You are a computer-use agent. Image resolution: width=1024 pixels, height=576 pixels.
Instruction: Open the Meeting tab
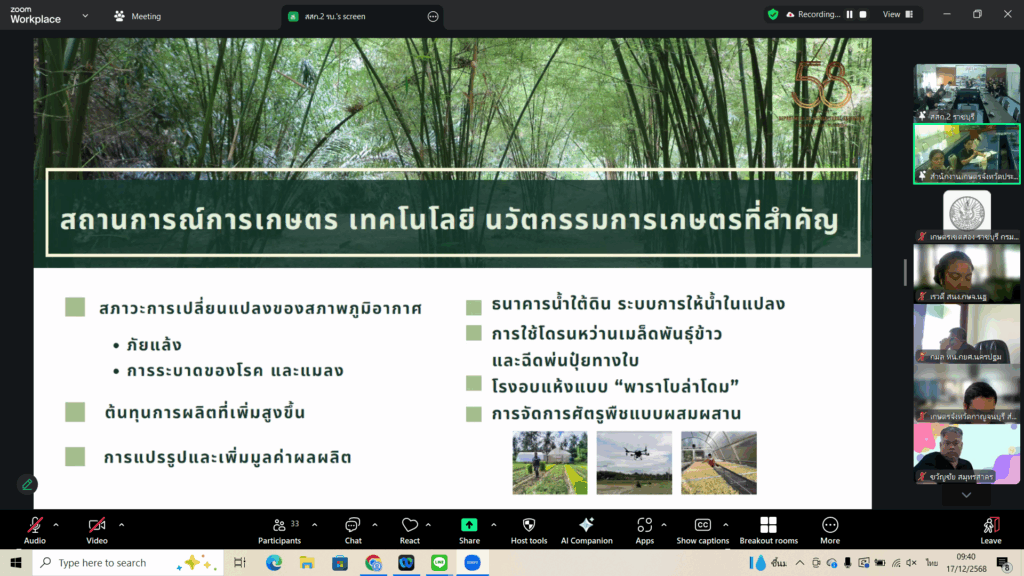coord(138,16)
